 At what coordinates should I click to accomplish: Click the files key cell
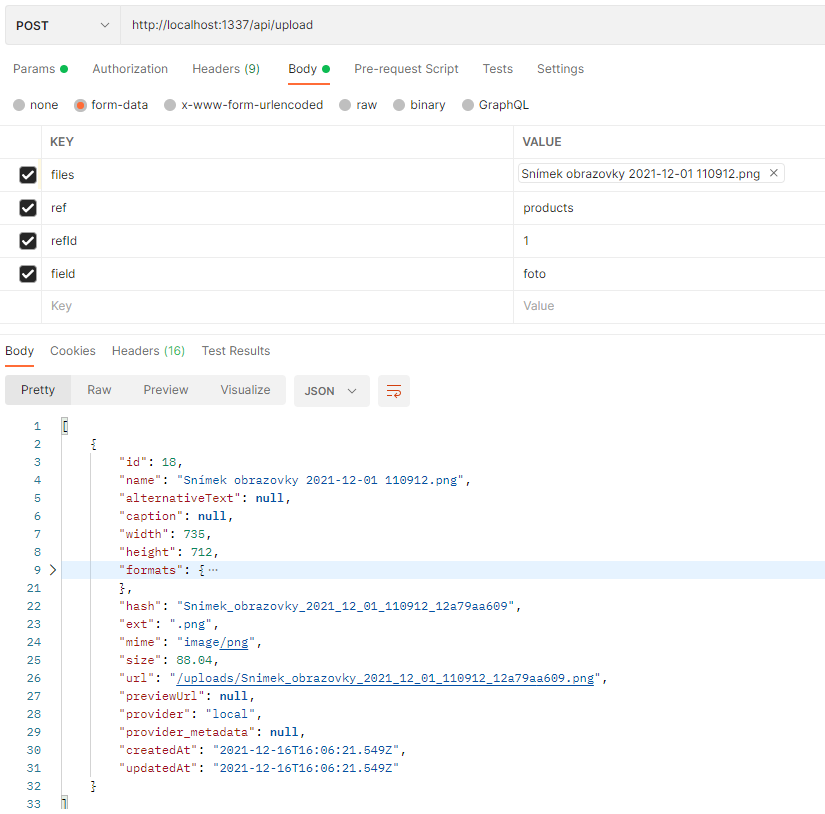277,175
